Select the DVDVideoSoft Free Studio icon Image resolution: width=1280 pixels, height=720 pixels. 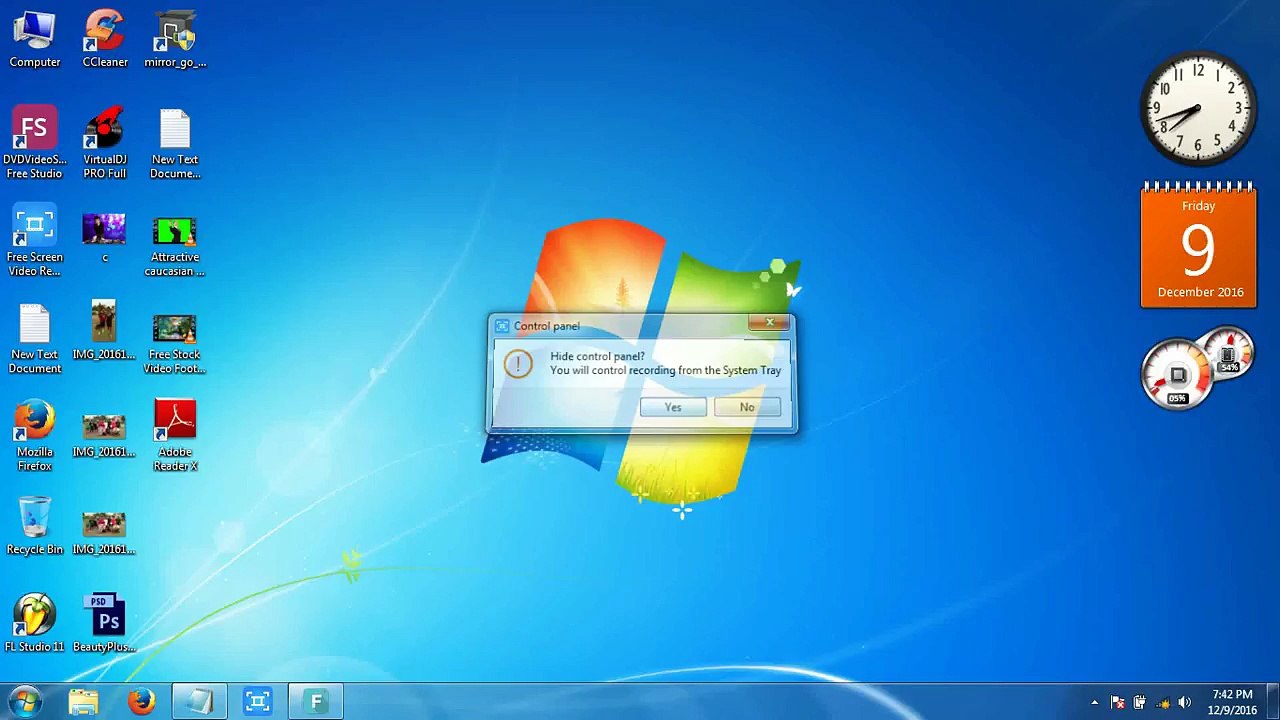pyautogui.click(x=34, y=143)
